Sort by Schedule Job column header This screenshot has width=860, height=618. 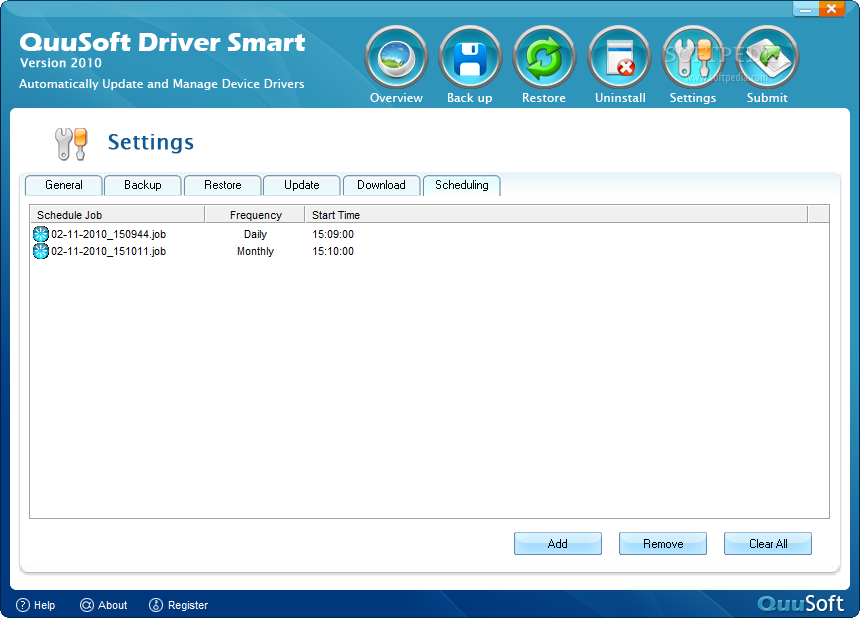[x=117, y=215]
